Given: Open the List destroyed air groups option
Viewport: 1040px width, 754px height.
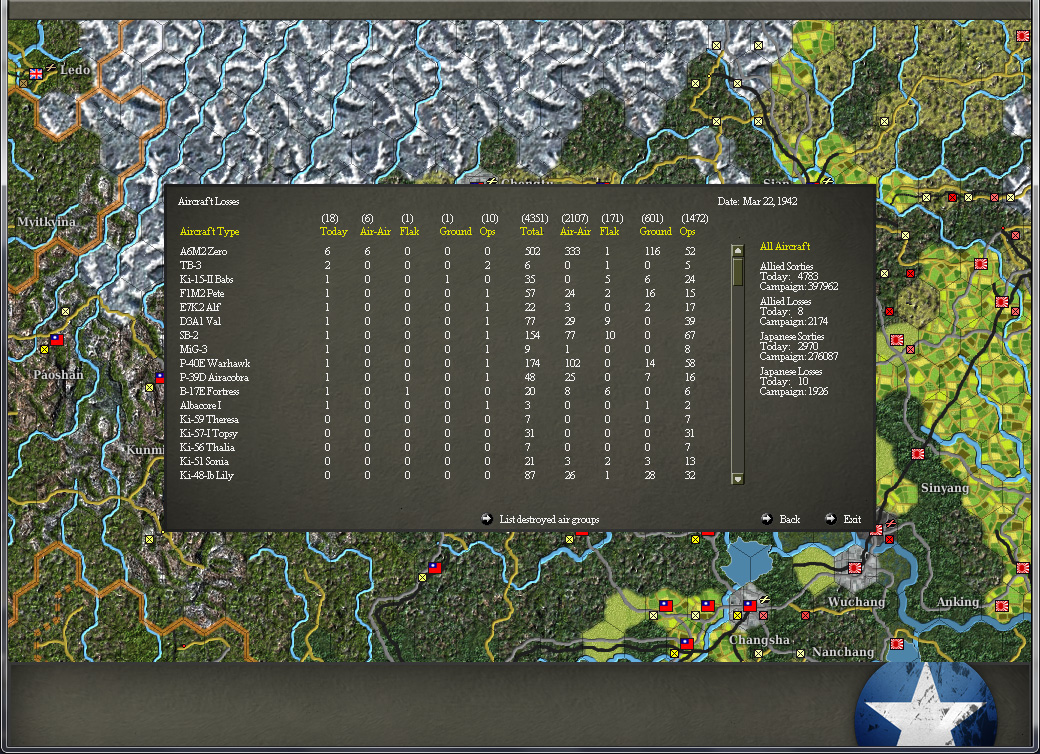Looking at the screenshot, I should [x=540, y=519].
